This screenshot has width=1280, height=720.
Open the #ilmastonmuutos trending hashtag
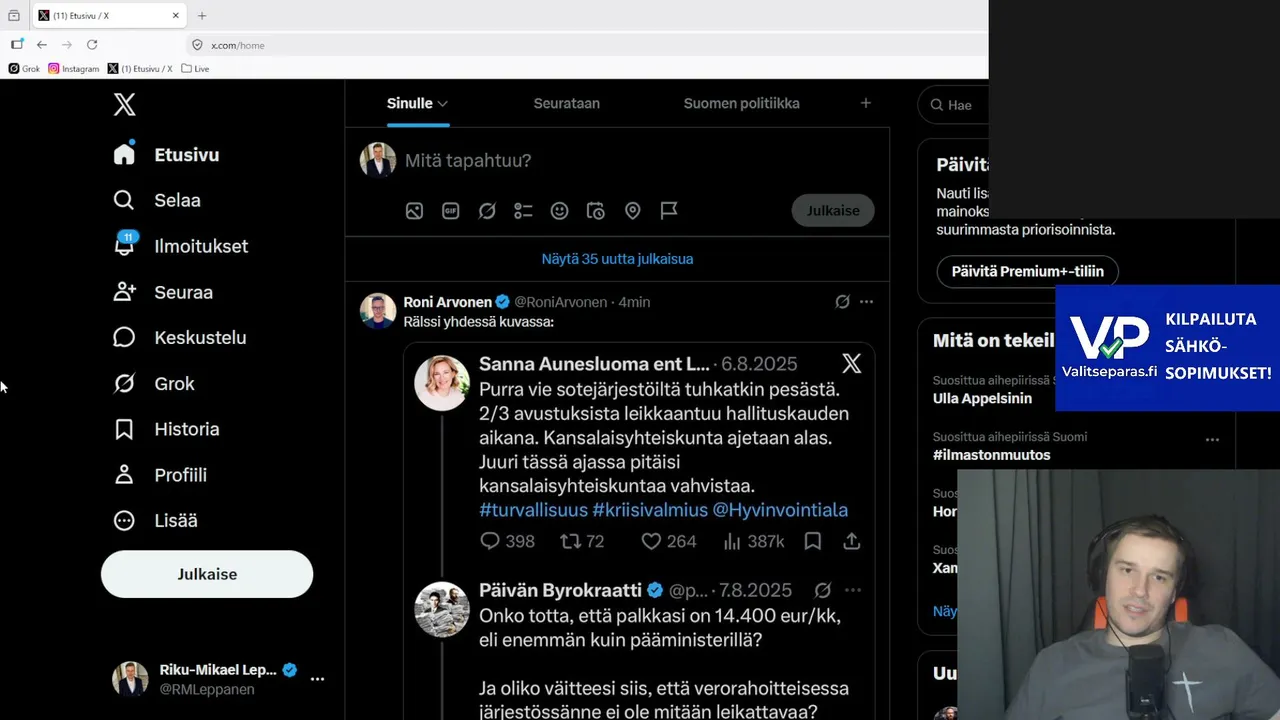(x=991, y=455)
